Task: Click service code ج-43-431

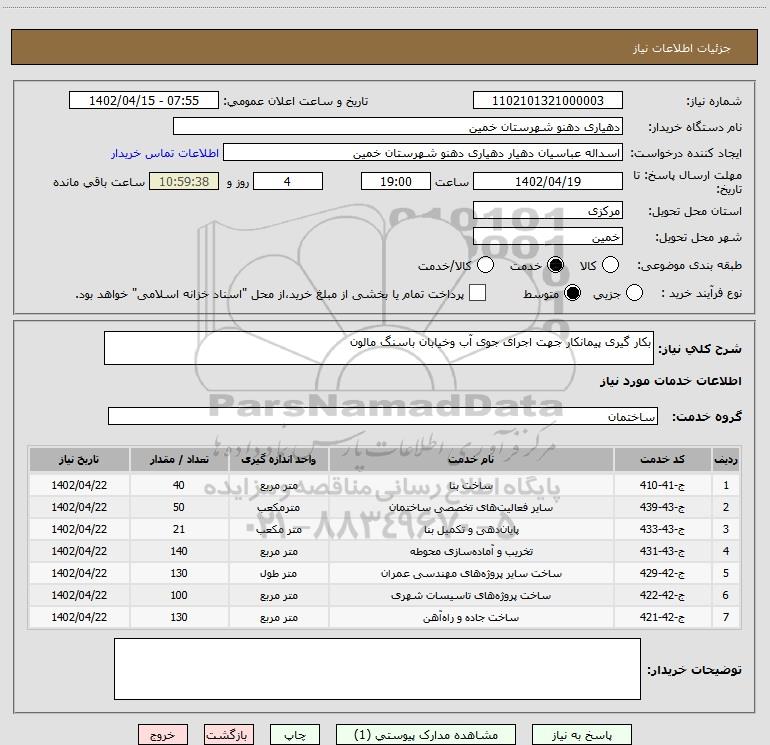Action: (x=662, y=551)
